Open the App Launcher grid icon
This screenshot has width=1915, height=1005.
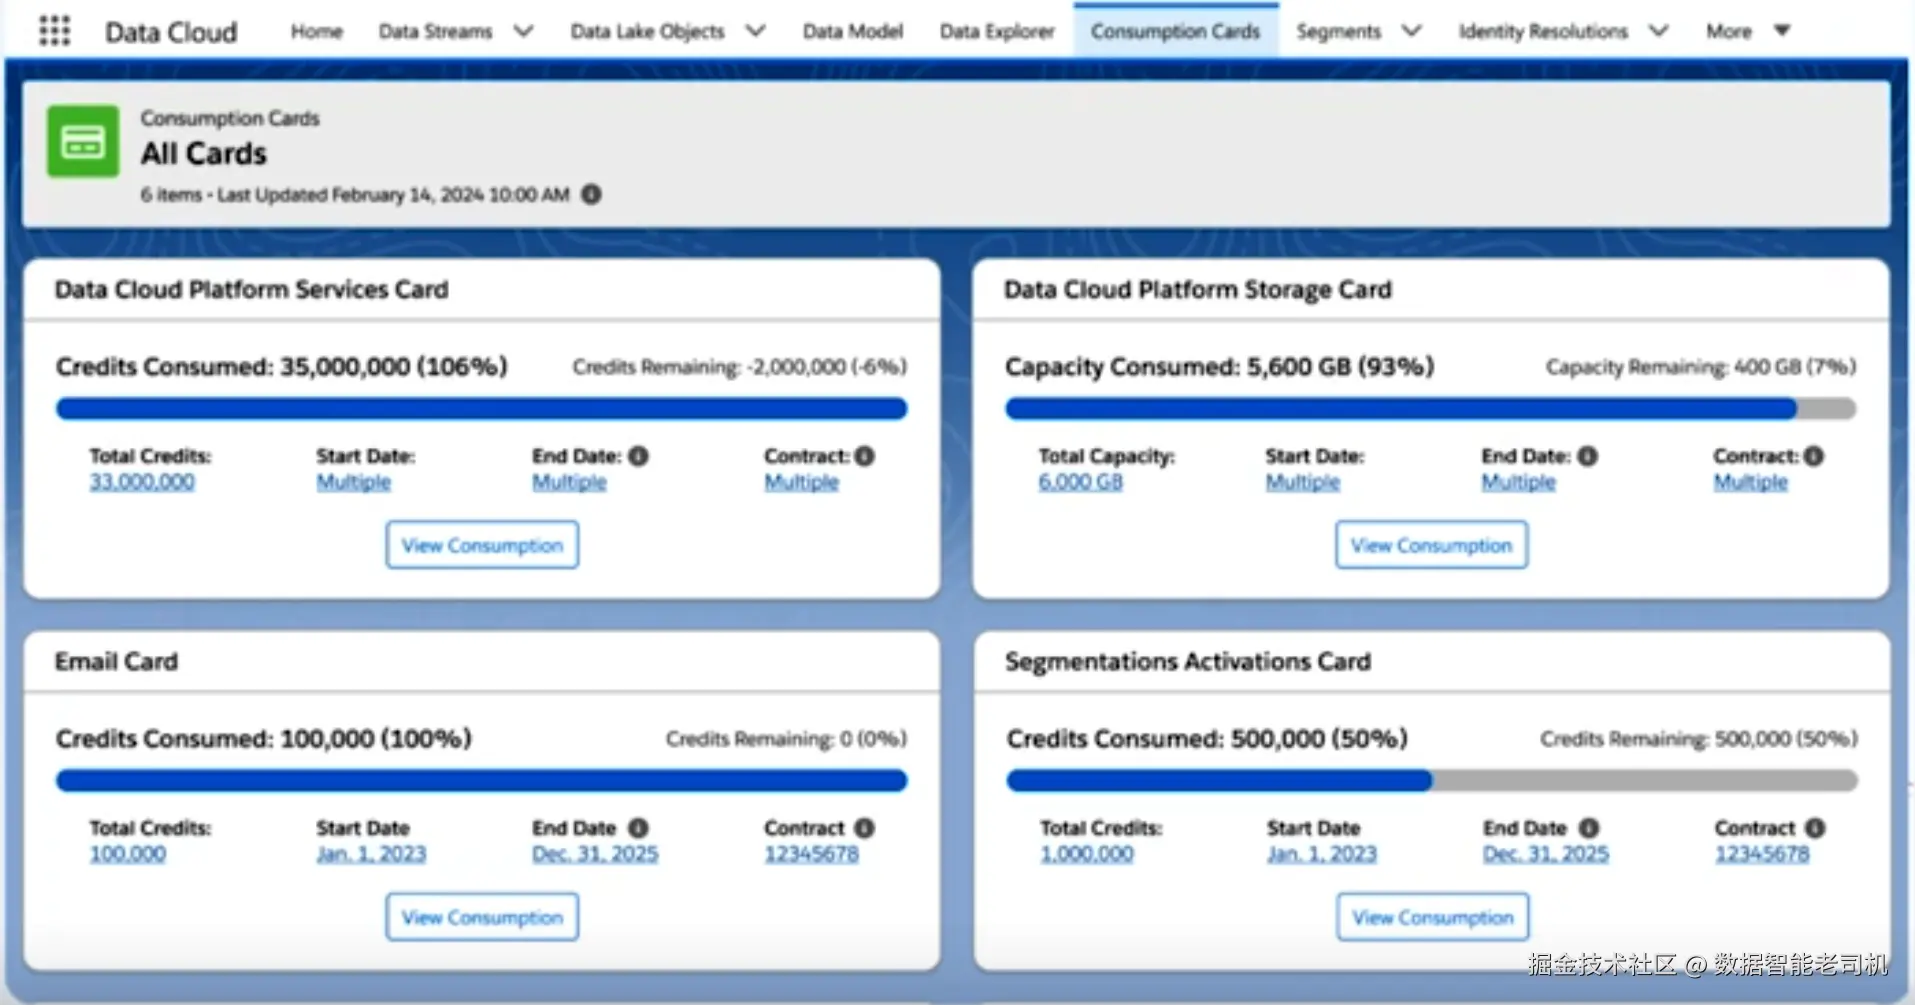(55, 31)
